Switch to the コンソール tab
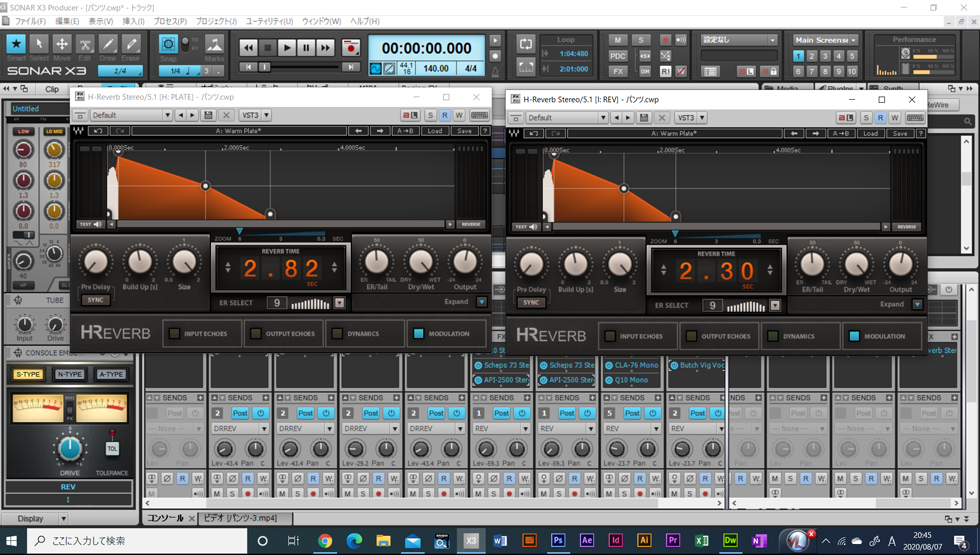Screen dimensions: 980x555 165,518
